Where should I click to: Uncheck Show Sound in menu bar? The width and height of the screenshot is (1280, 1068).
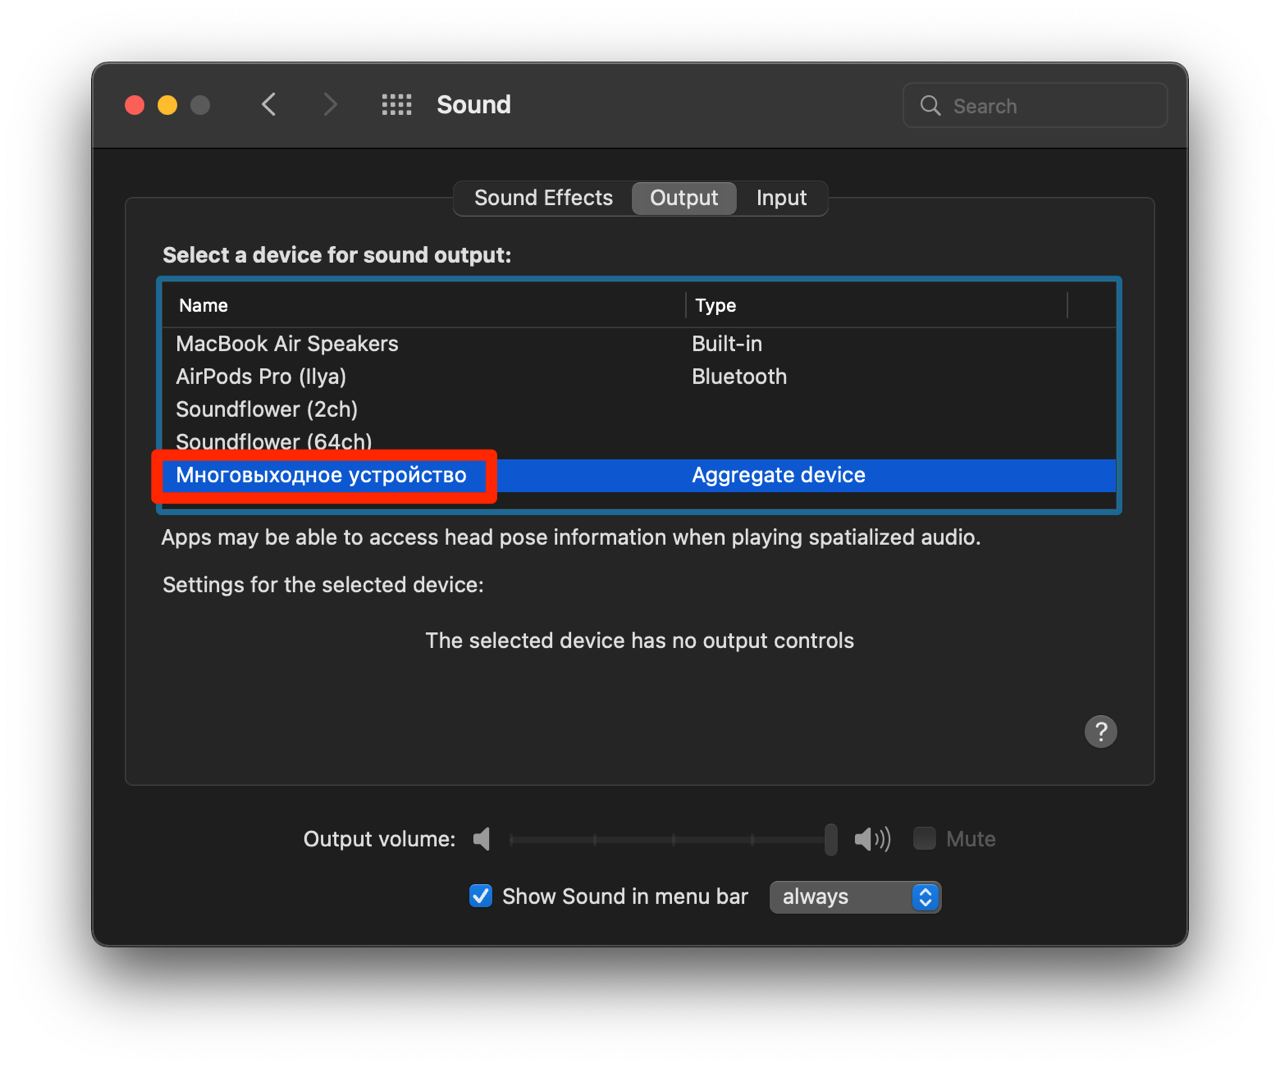[x=481, y=896]
